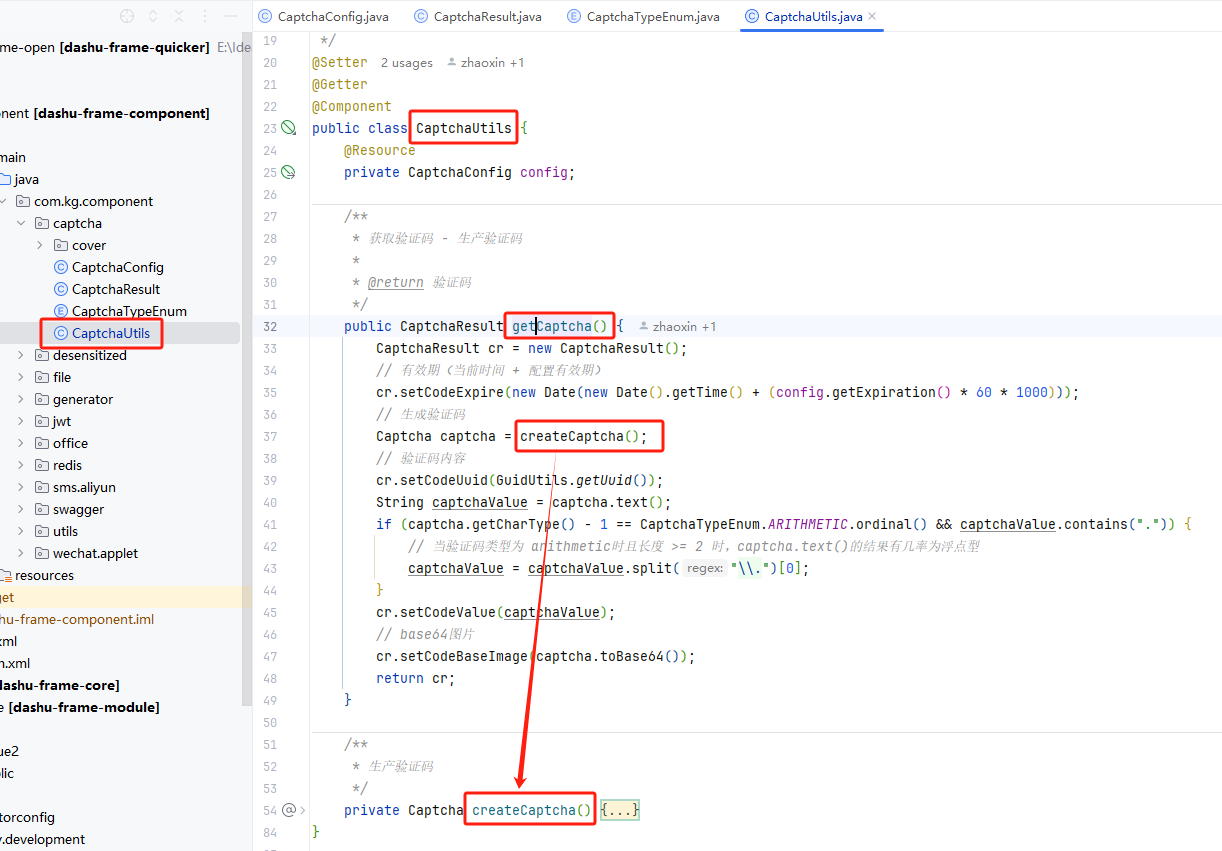This screenshot has height=851, width=1222.
Task: Click 'return cr;' statement
Action: tap(416, 678)
